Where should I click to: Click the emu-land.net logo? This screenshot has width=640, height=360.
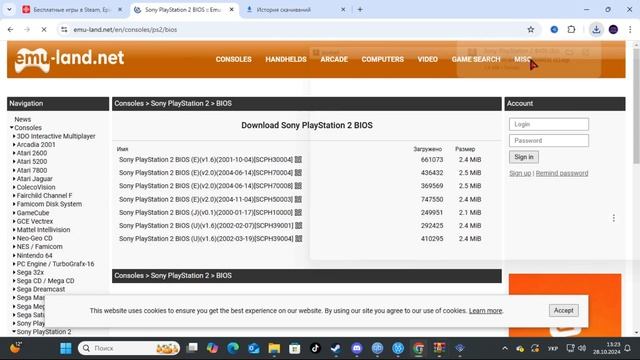(x=69, y=60)
